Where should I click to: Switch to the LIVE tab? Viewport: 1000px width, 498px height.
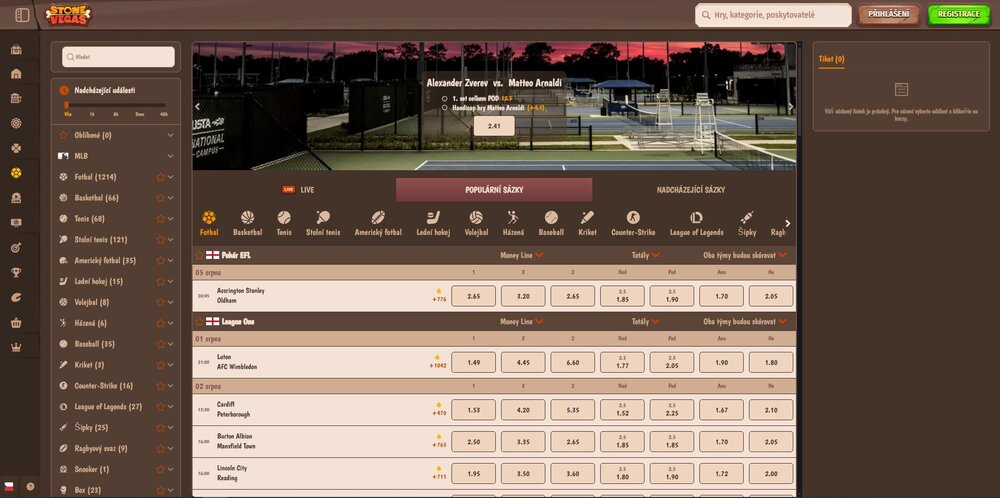click(299, 190)
